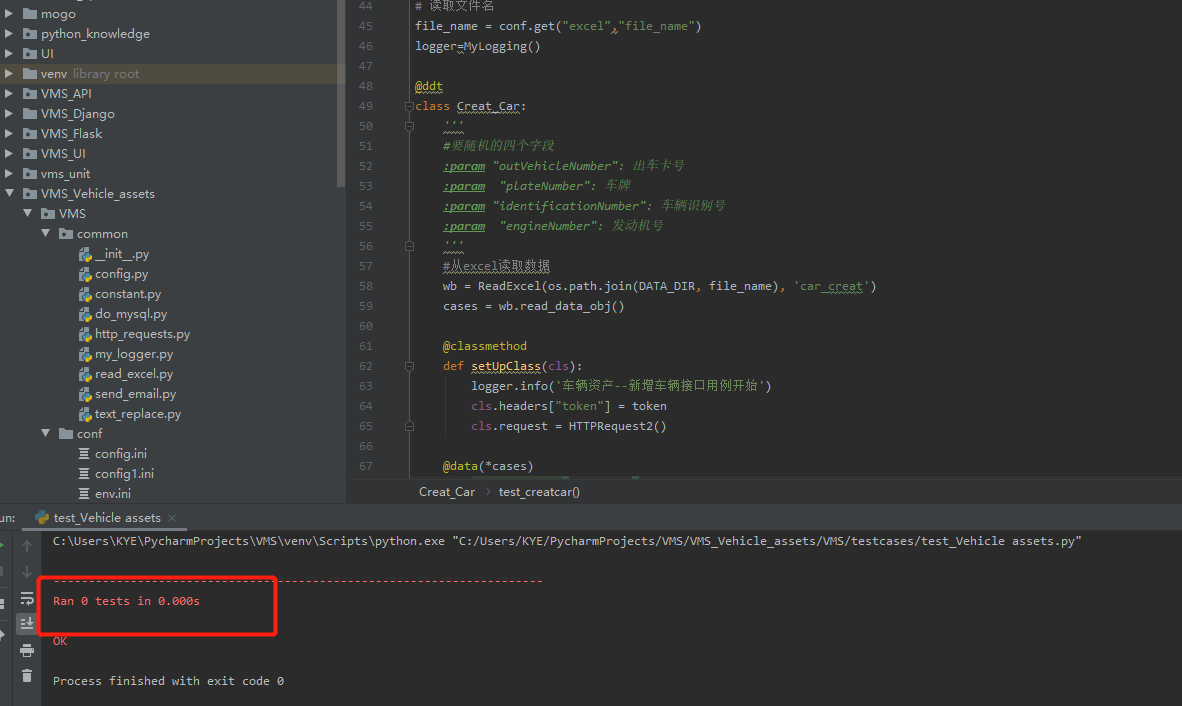Expand the UI folder
Viewport: 1182px width, 706px height.
coord(9,53)
